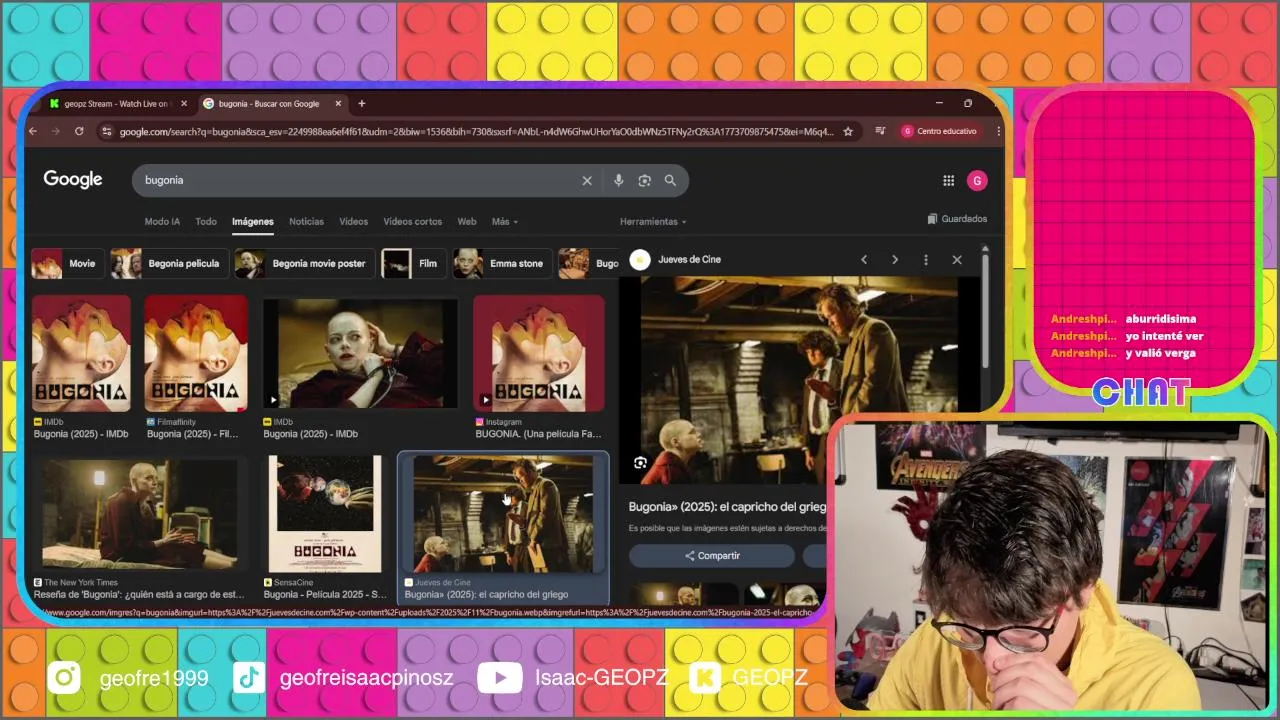This screenshot has height=720, width=1280.
Task: Filter by Begonia movie poster chip
Action: click(x=305, y=264)
